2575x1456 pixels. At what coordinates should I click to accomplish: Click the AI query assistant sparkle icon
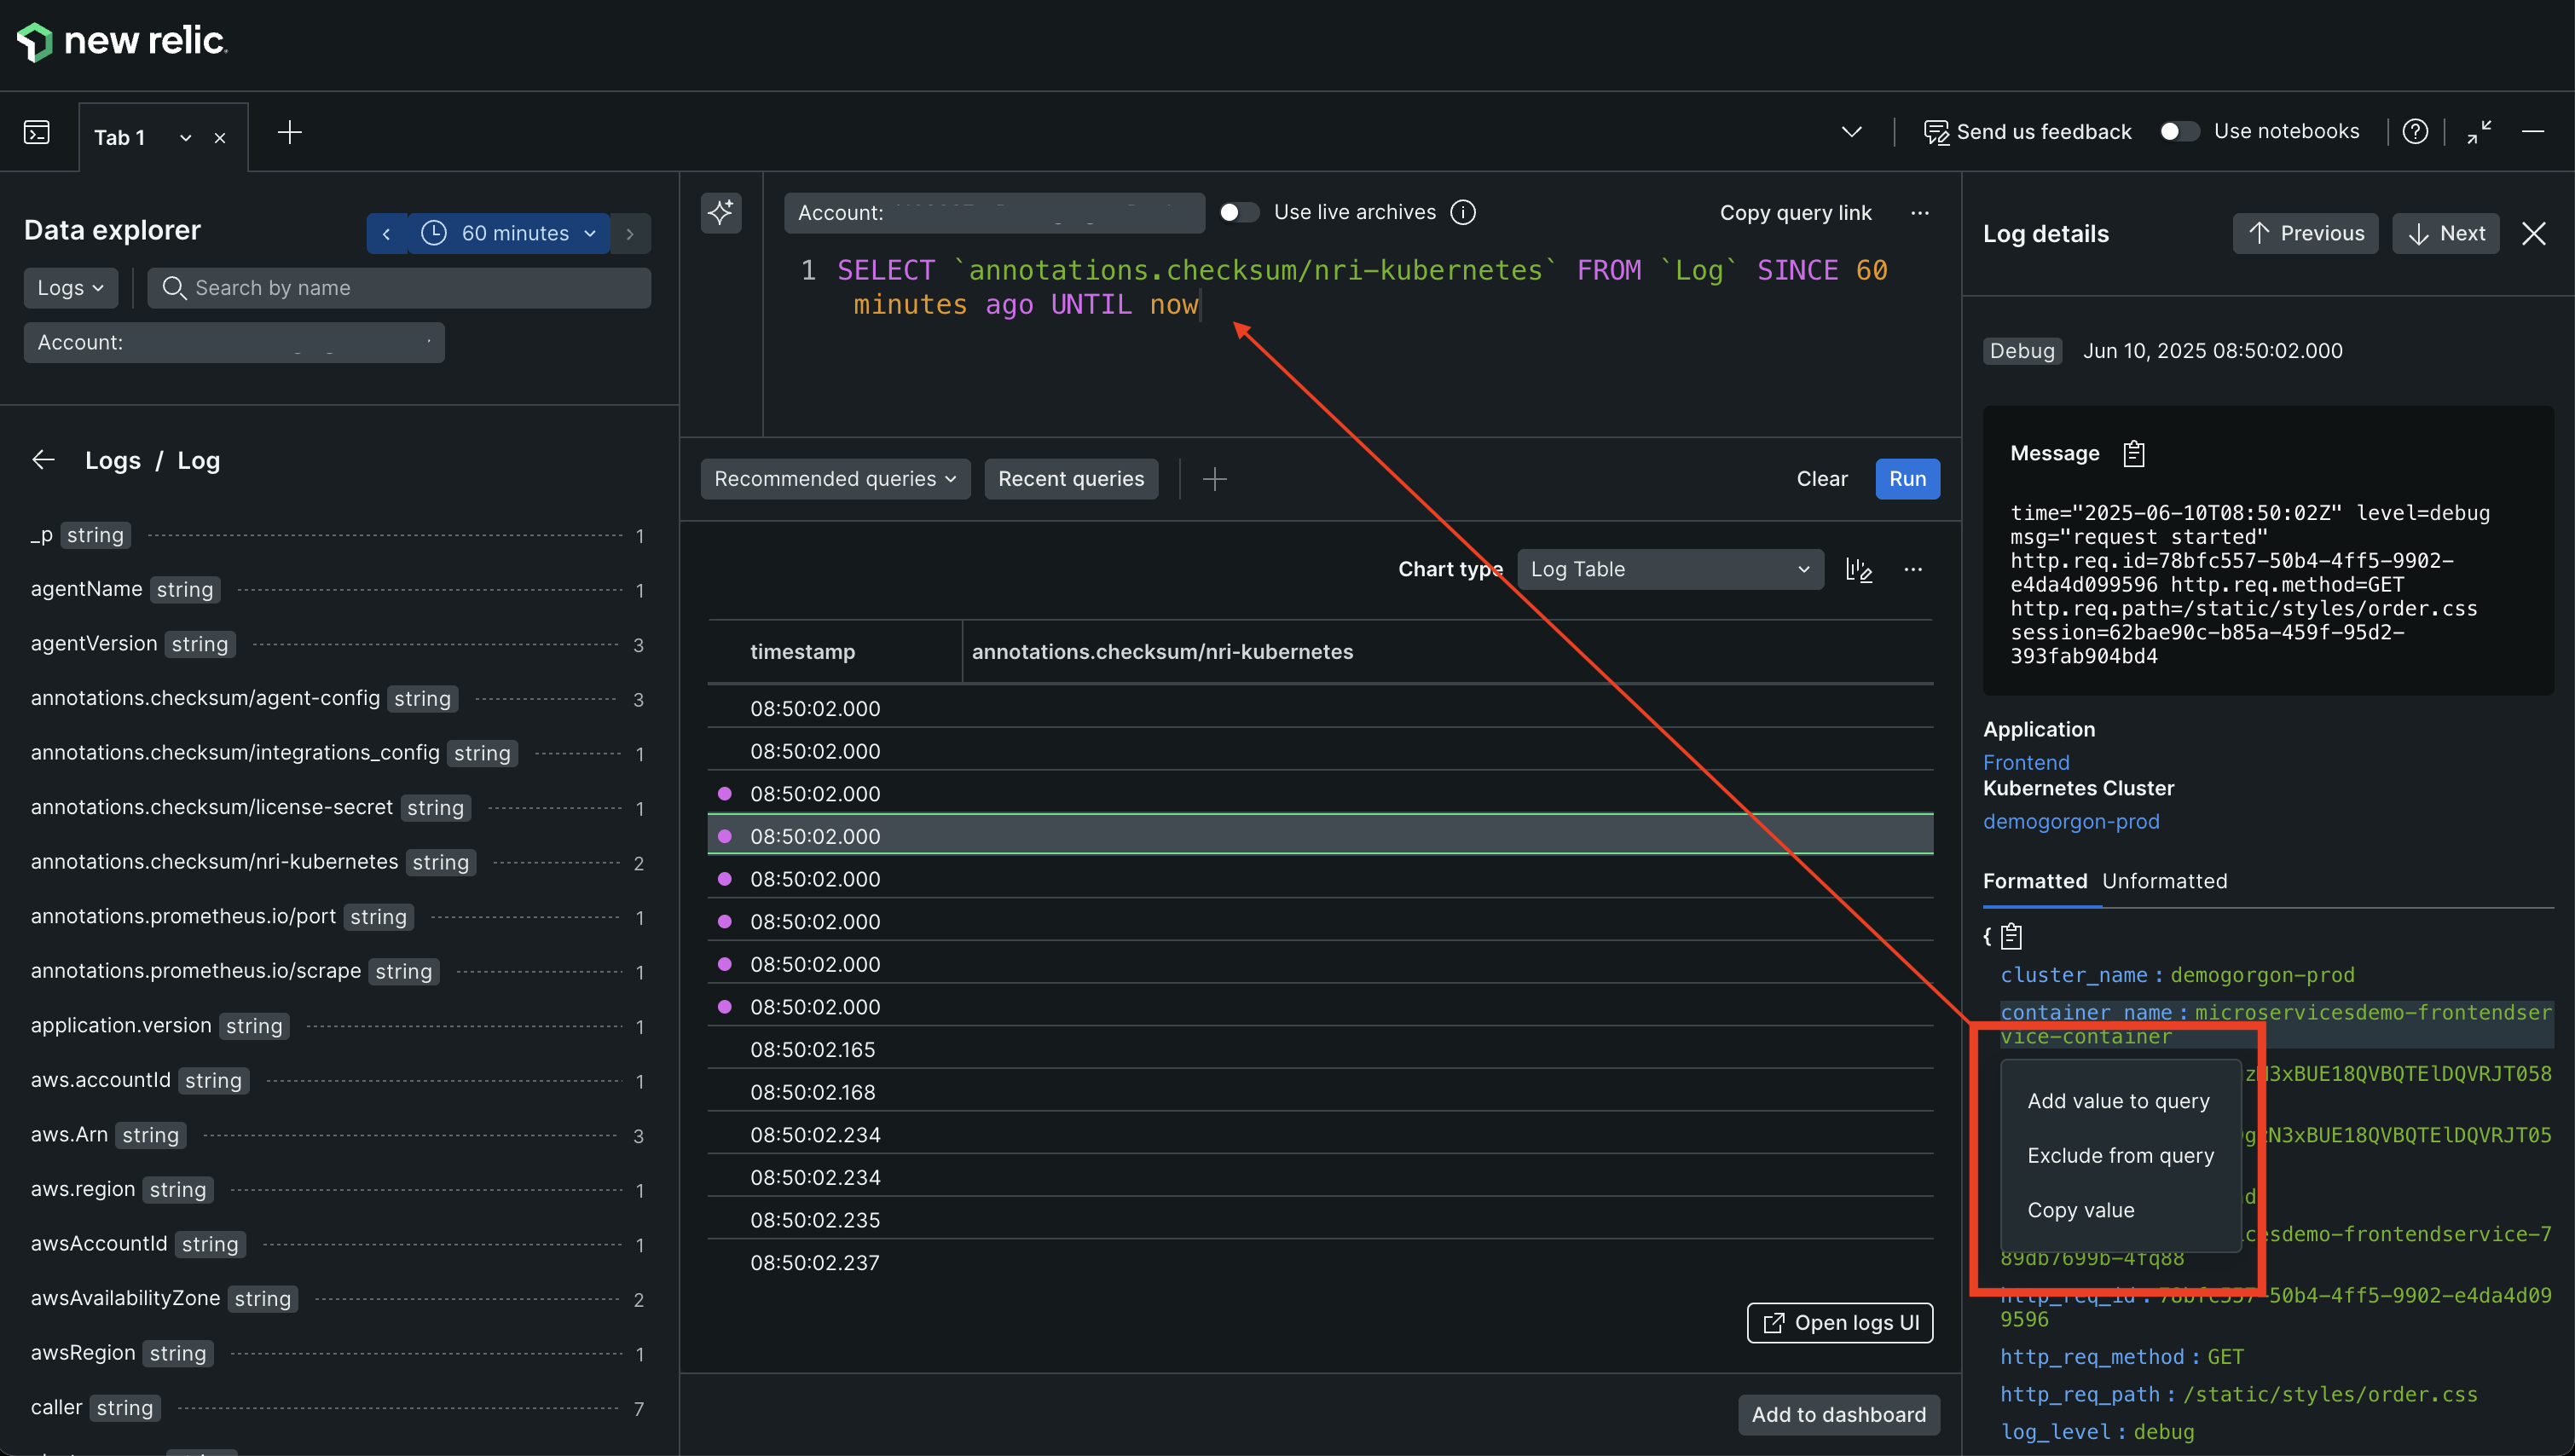[720, 212]
